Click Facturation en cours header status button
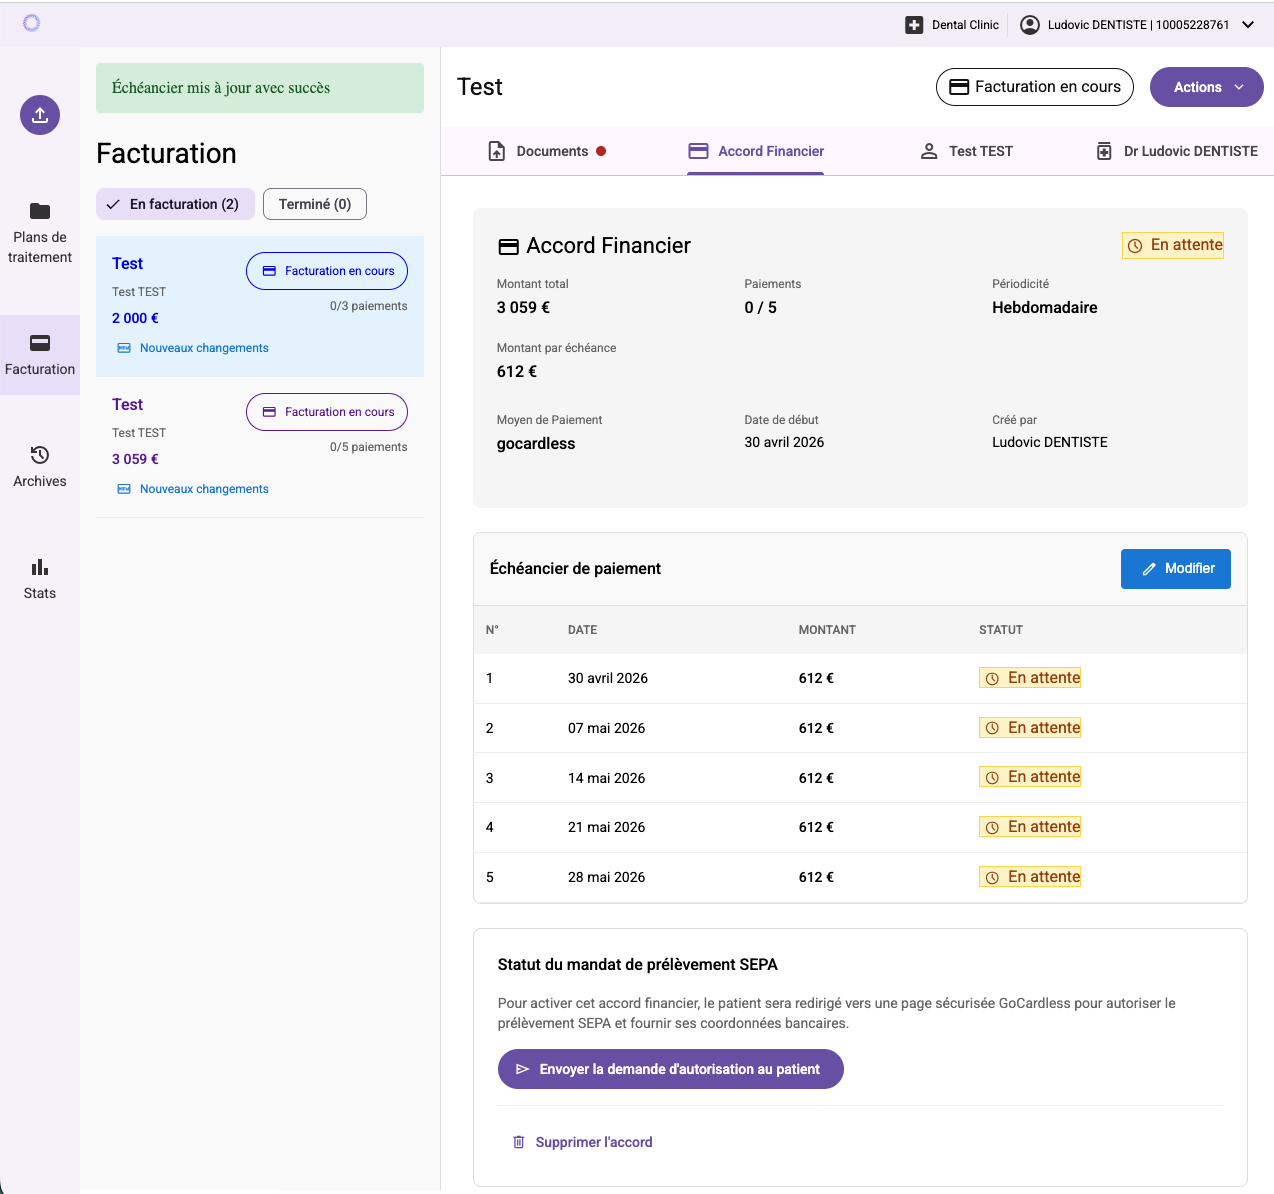Viewport: 1274px width, 1194px height. [1034, 87]
